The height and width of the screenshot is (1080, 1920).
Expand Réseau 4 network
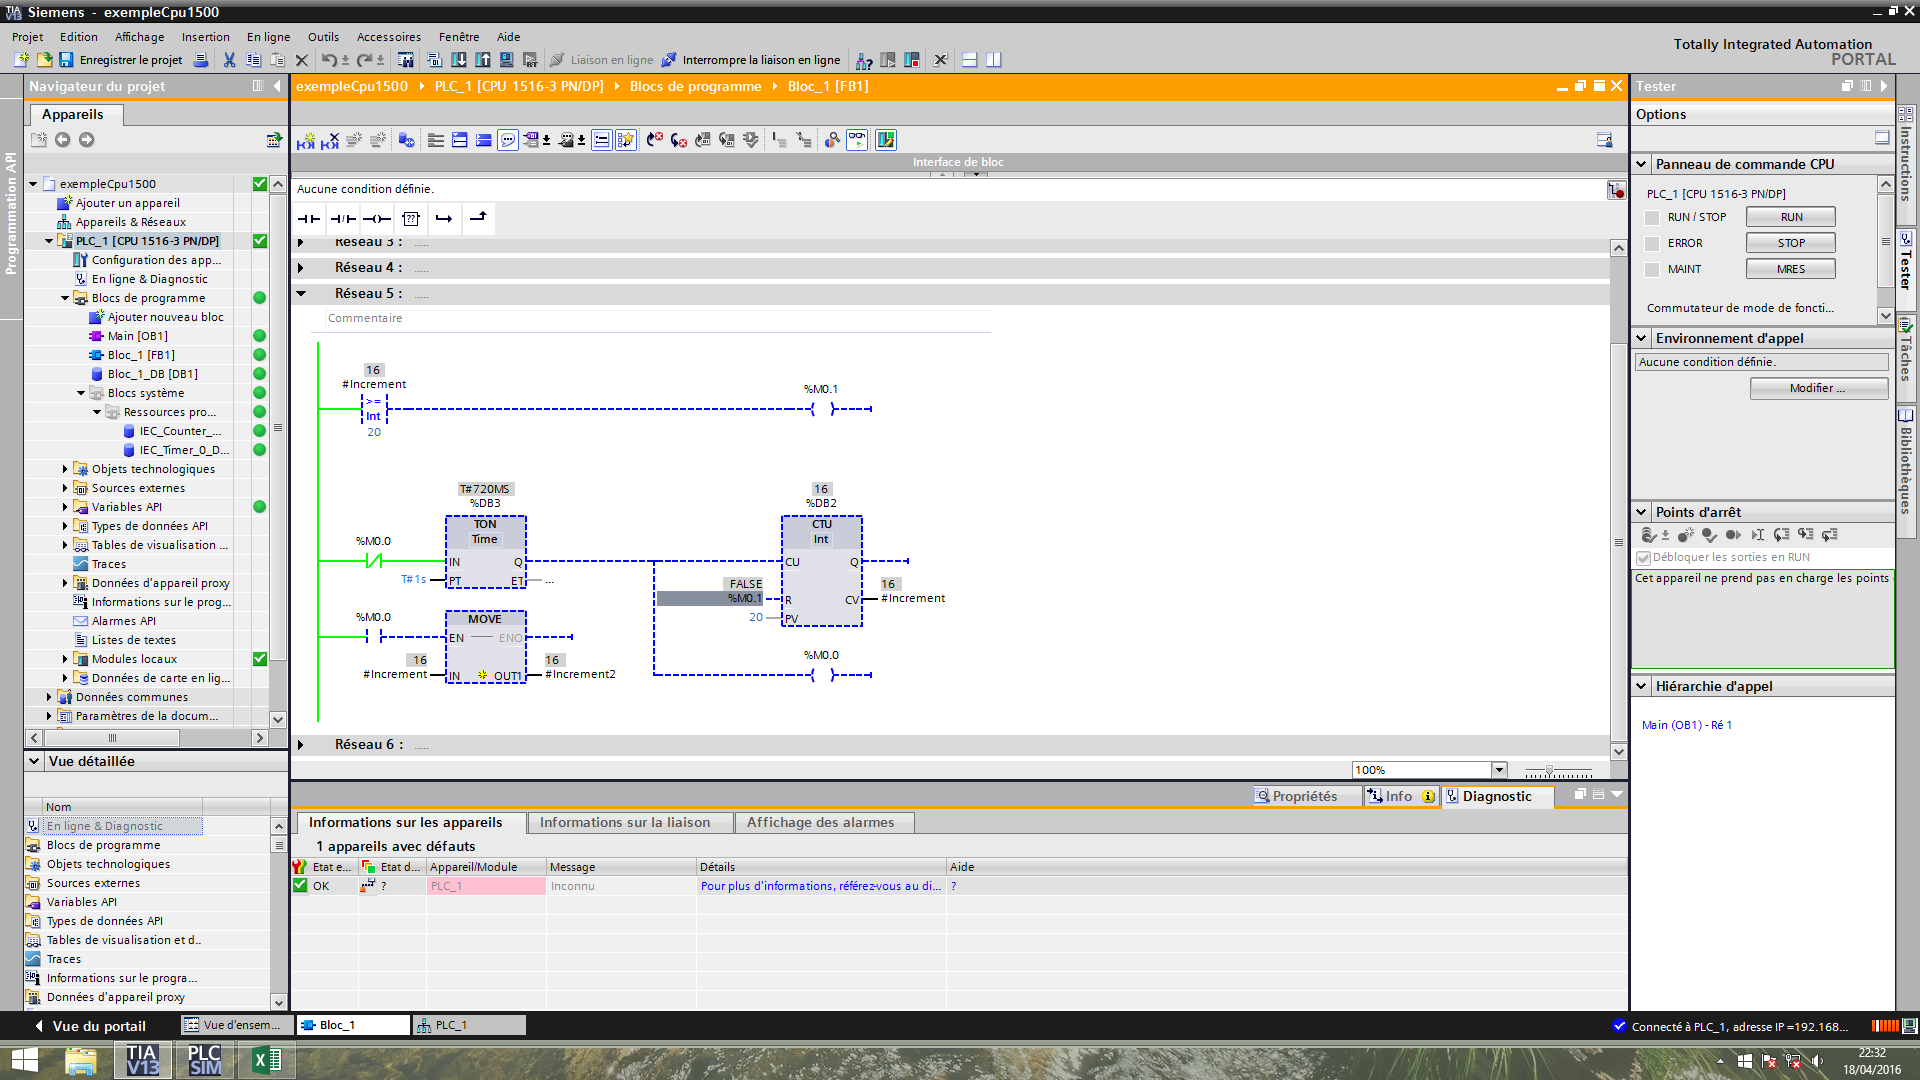[x=301, y=268]
